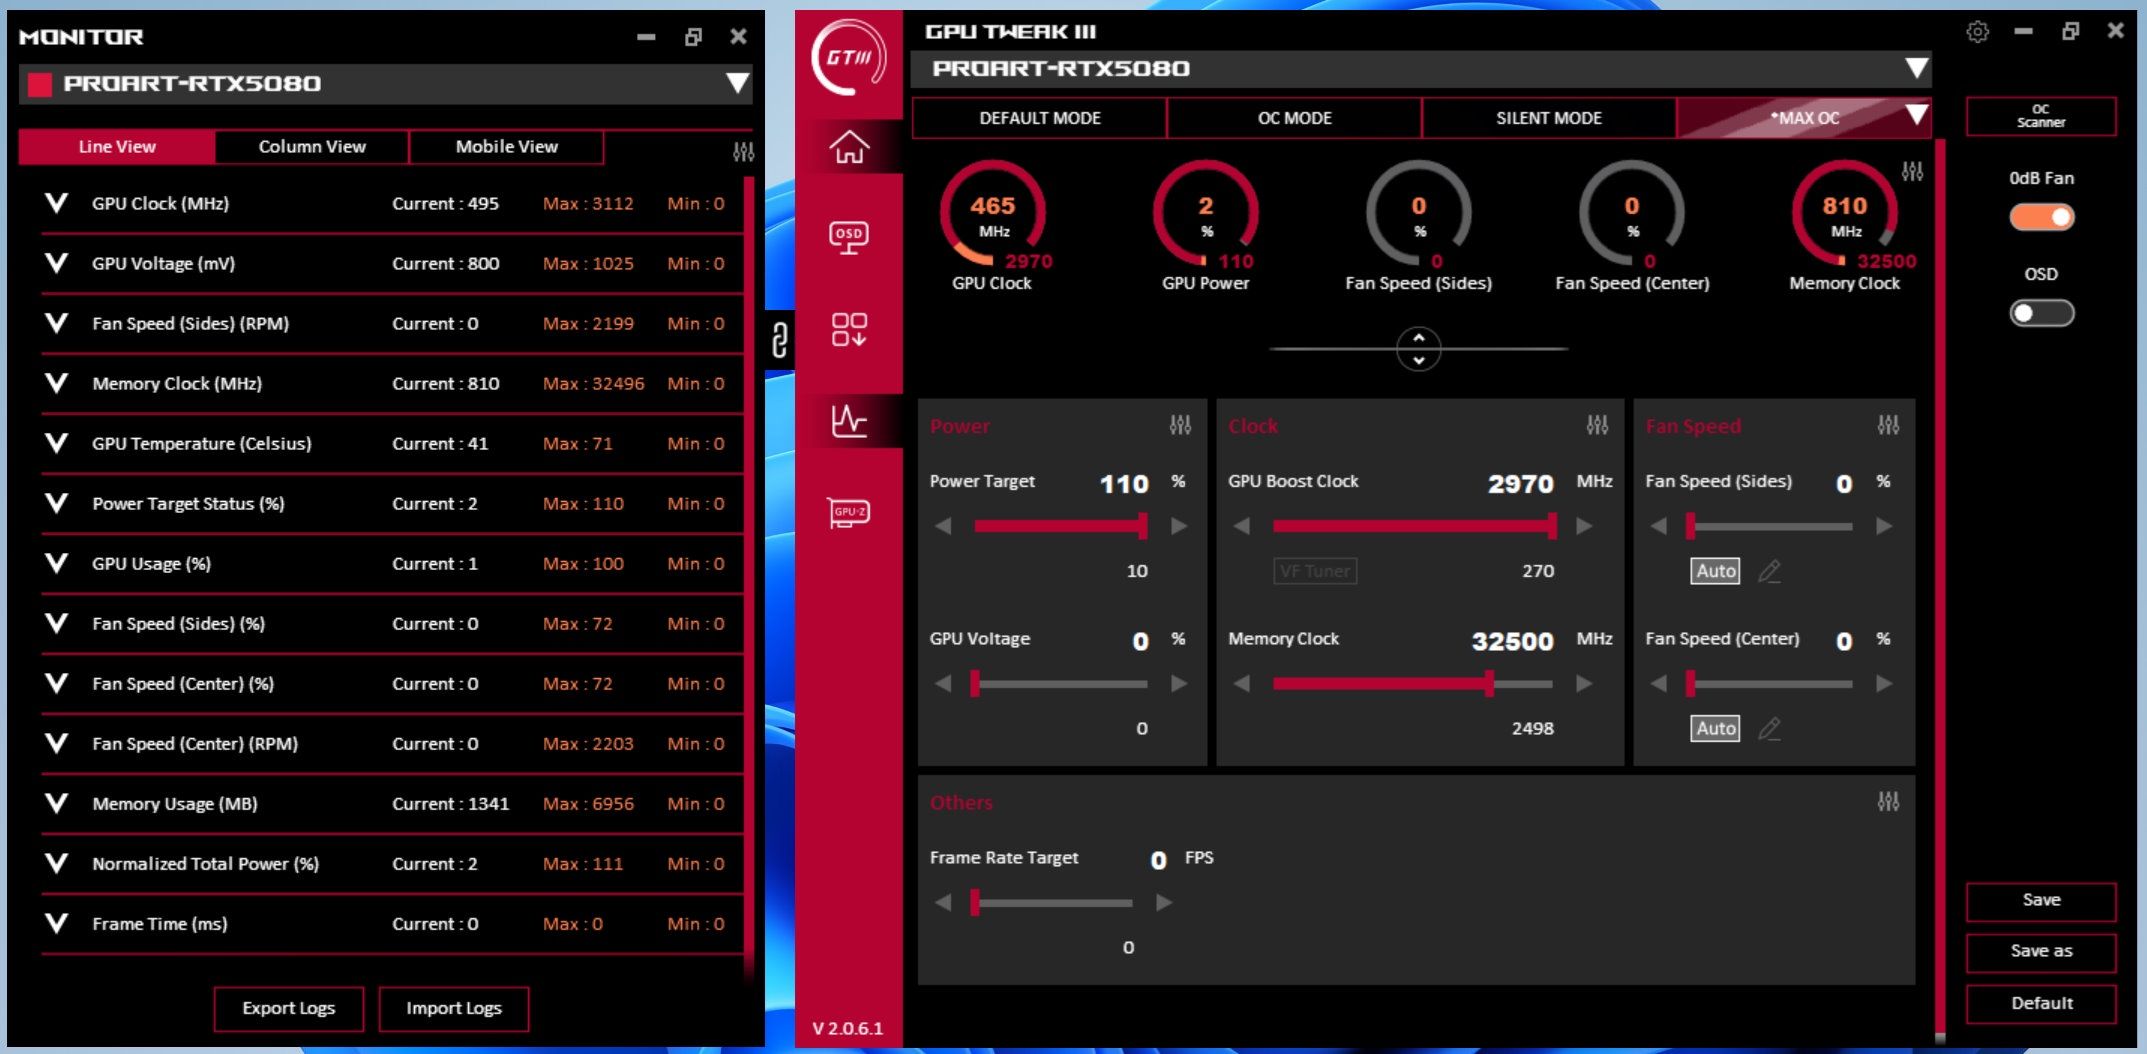Decrease GPU Voltage with left arrow

[x=943, y=684]
